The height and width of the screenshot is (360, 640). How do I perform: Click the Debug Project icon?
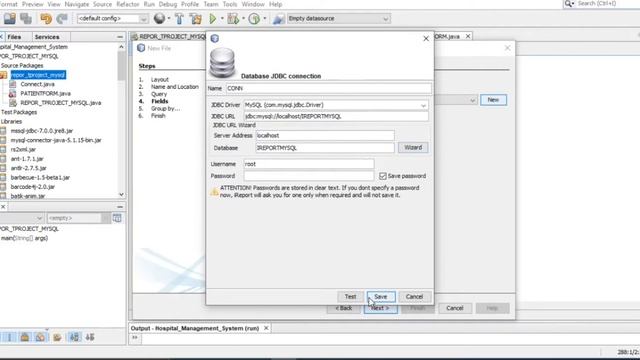coord(233,18)
